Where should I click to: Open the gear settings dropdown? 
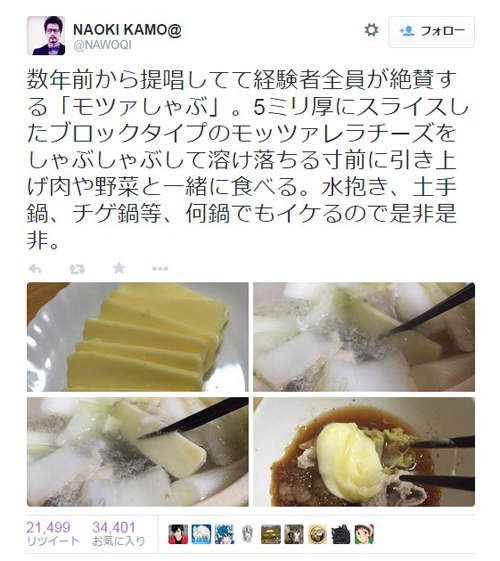tap(371, 30)
